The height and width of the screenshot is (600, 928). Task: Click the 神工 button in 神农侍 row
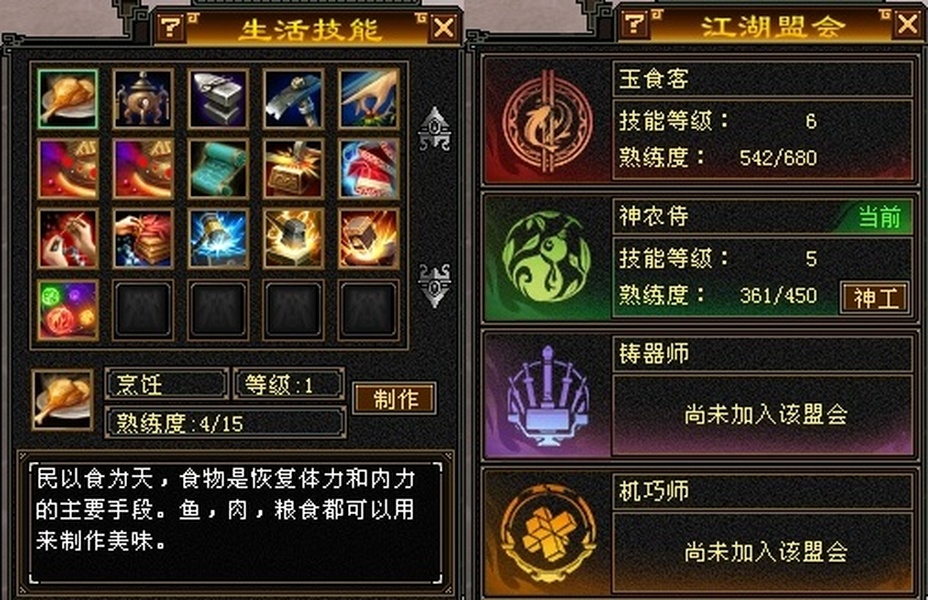[875, 298]
